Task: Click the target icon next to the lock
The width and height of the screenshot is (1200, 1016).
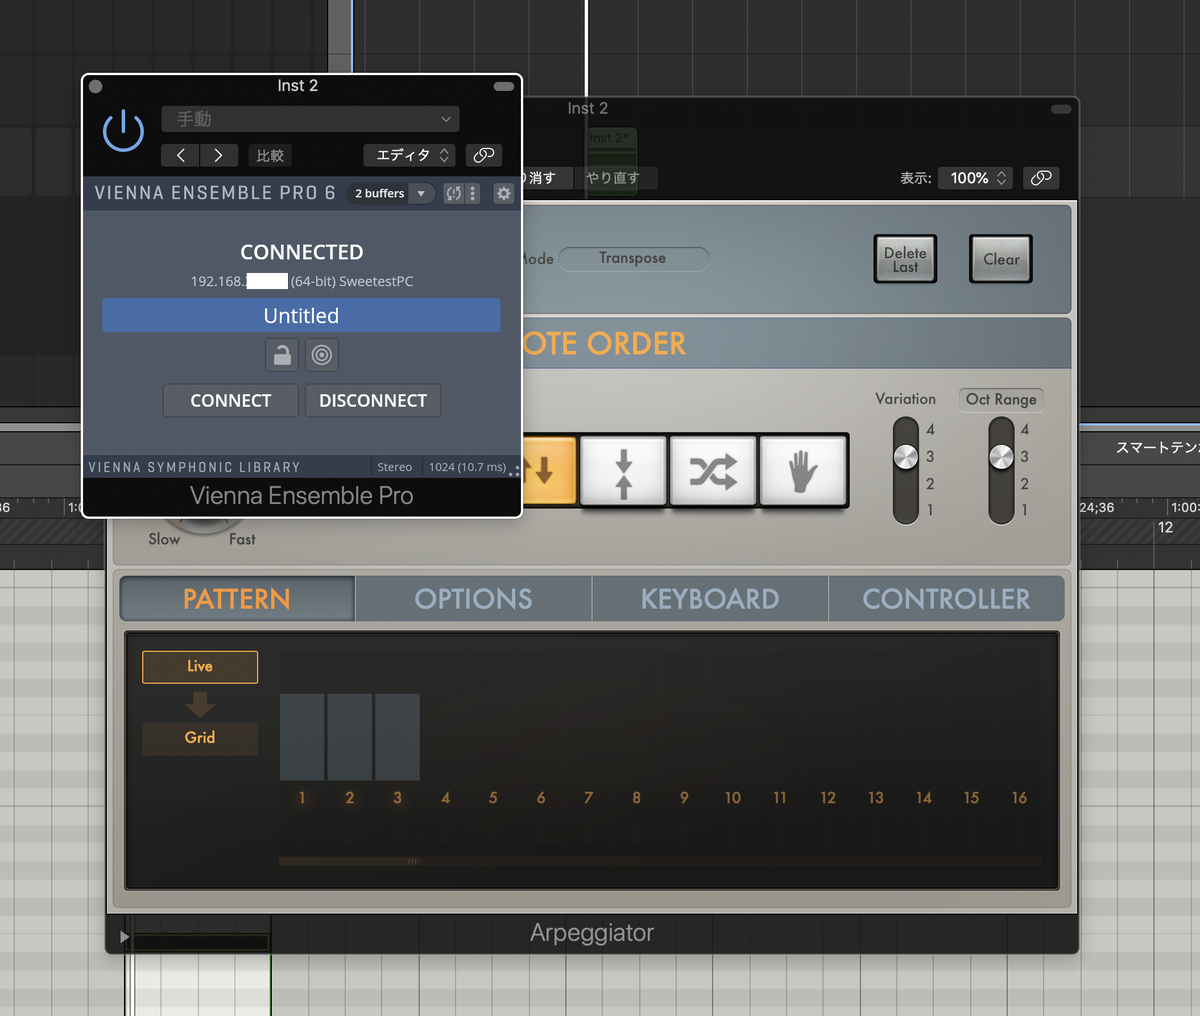Action: click(x=321, y=355)
